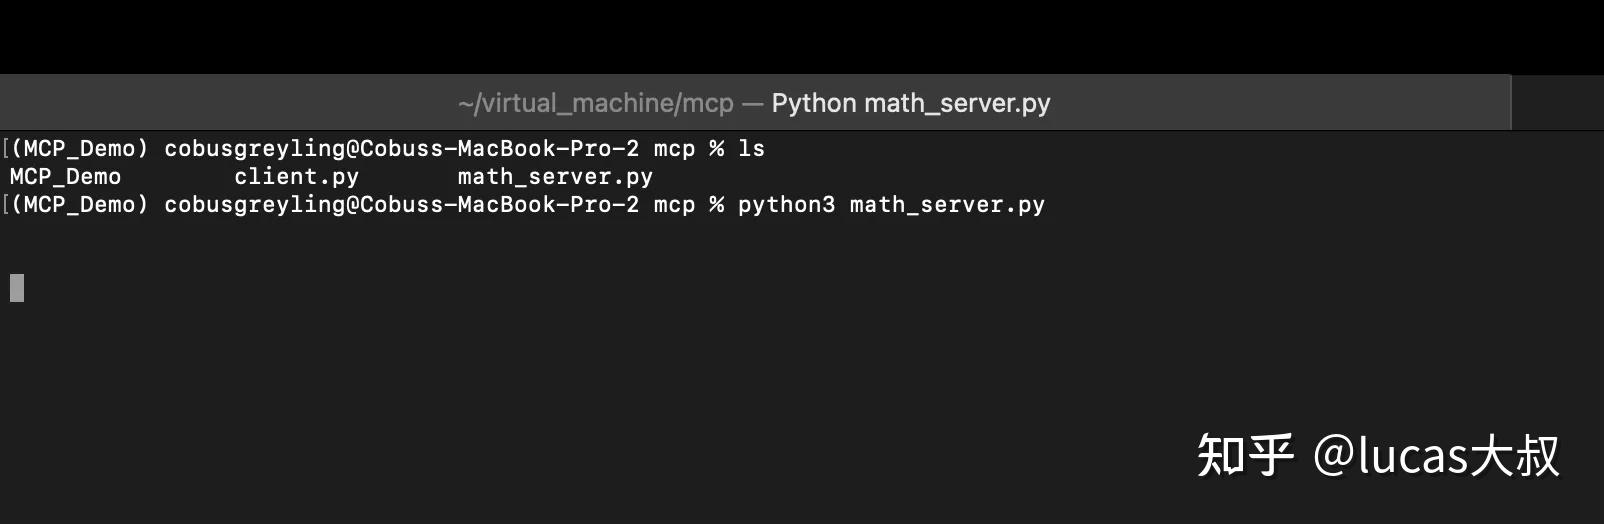Image resolution: width=1604 pixels, height=524 pixels.
Task: Click the % prompt symbol before ls
Action: click(x=716, y=149)
